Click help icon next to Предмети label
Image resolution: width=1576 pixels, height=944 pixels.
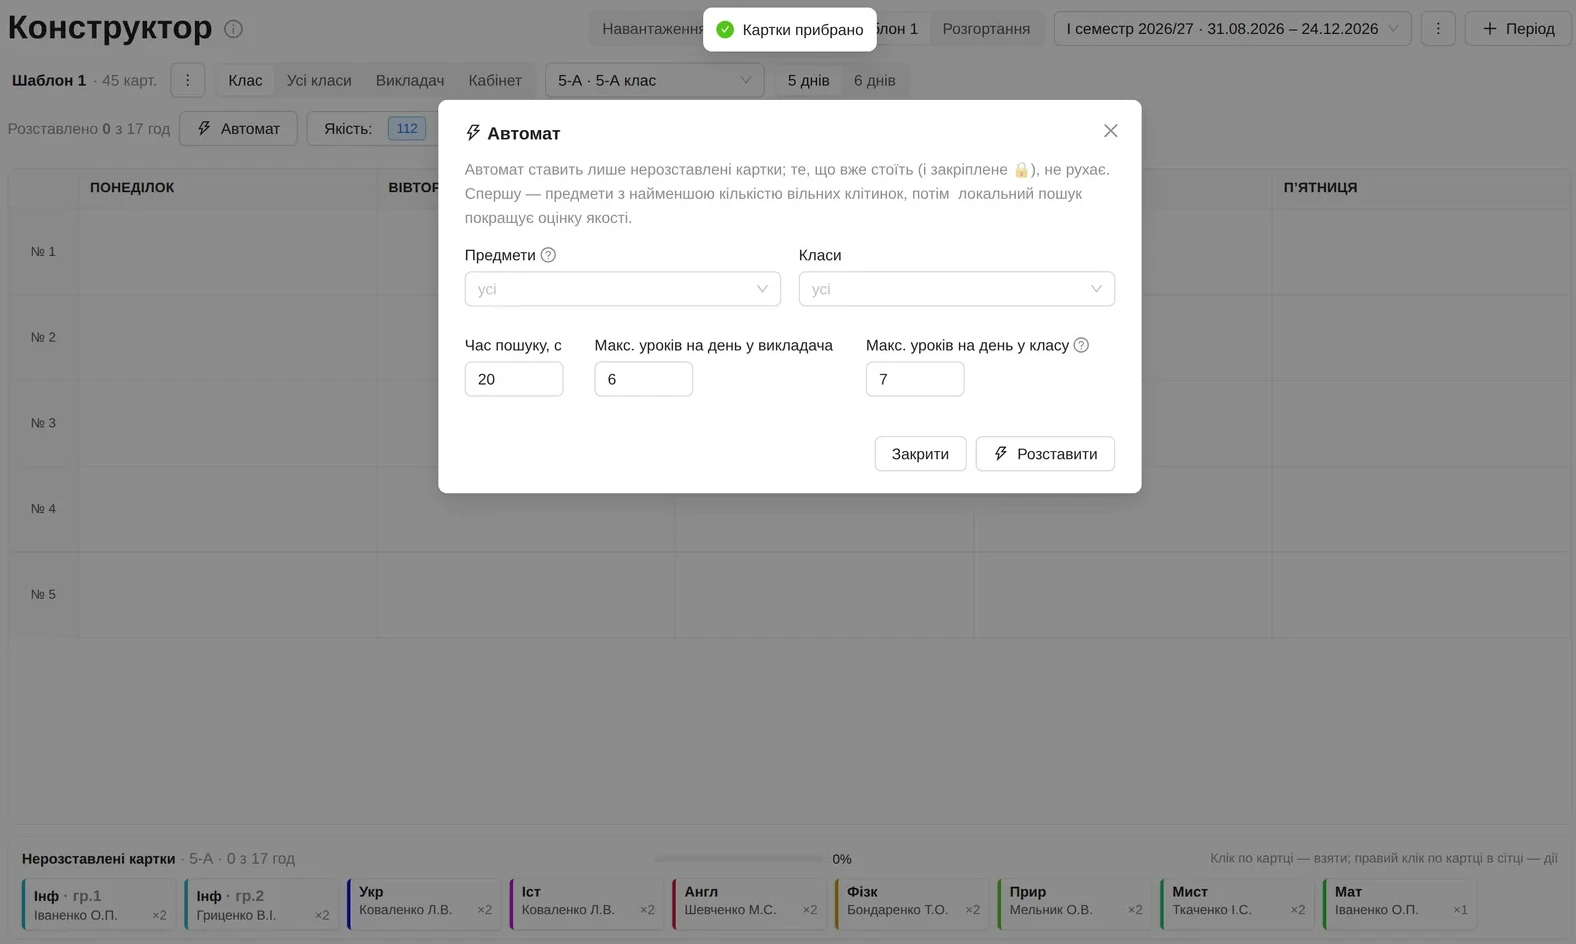[x=548, y=255]
